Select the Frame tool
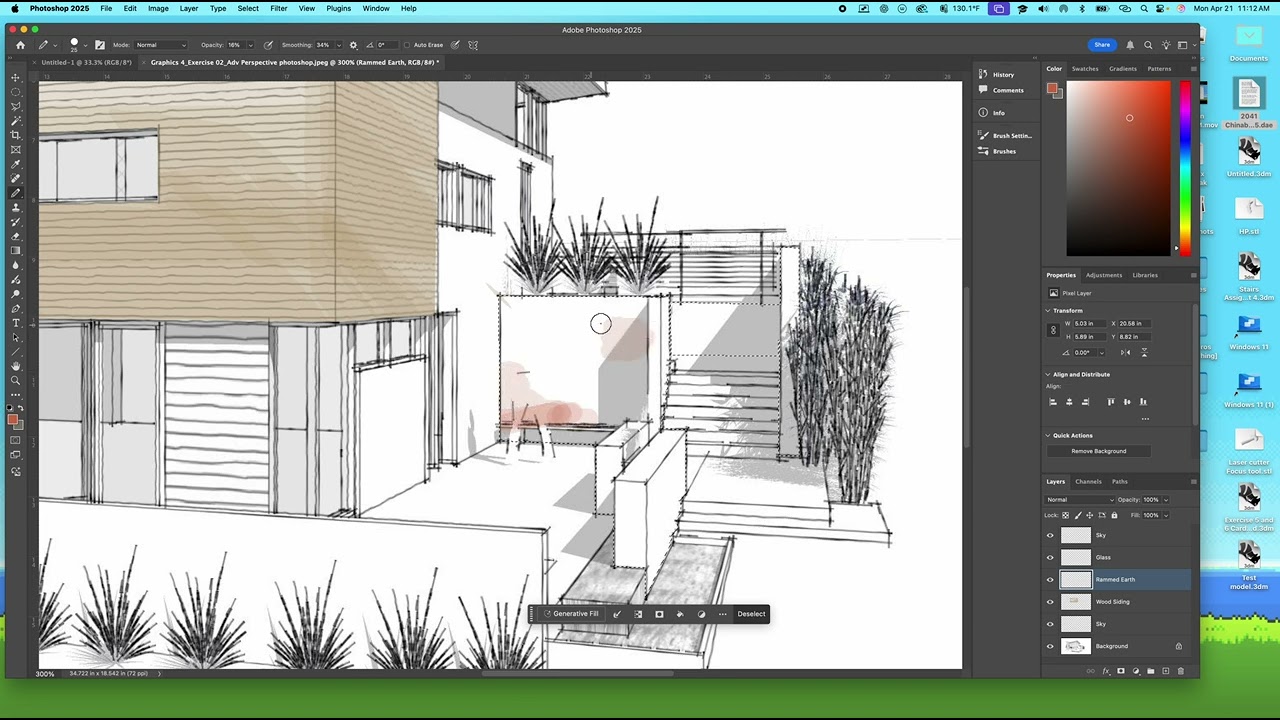This screenshot has height=720, width=1280. pyautogui.click(x=15, y=150)
